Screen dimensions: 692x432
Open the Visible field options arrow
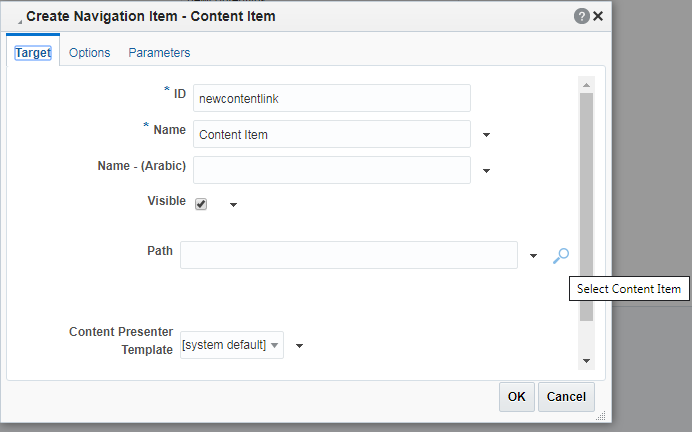[x=233, y=205]
